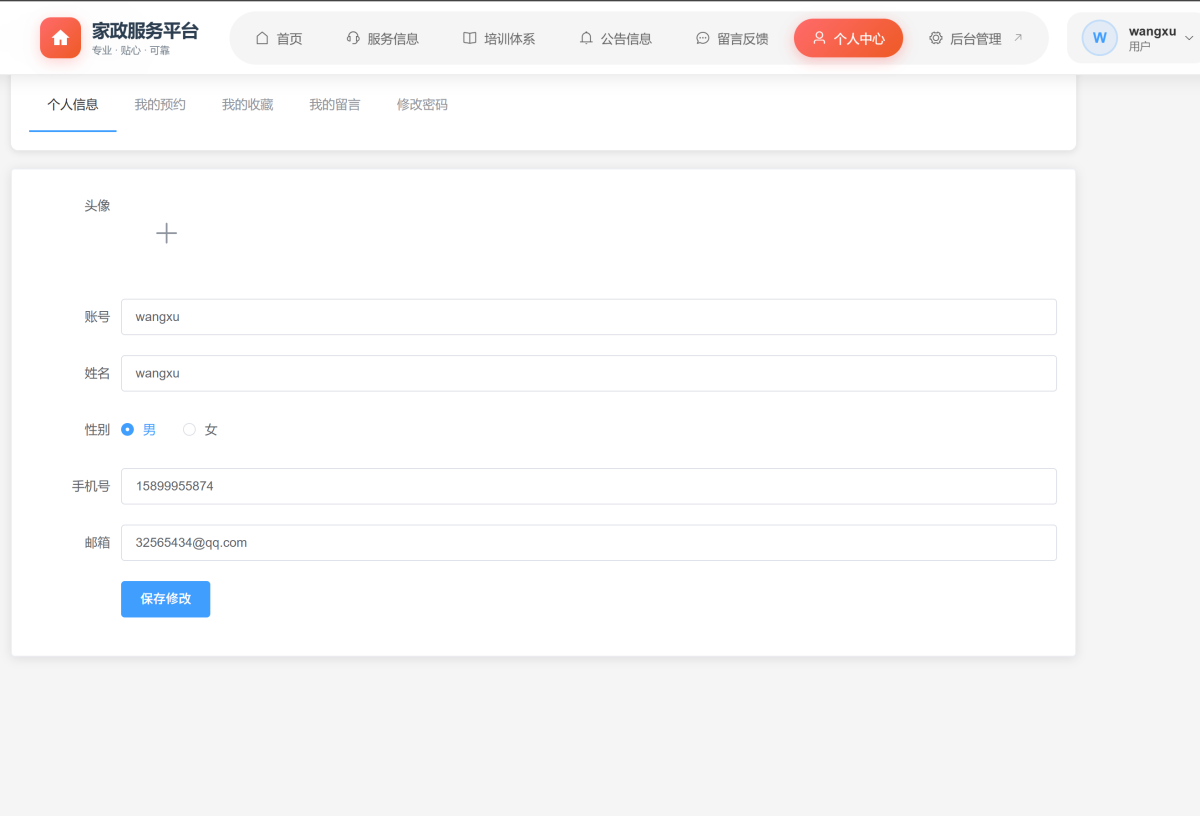Select the 女 gender radio button
1200x816 pixels.
pyautogui.click(x=190, y=429)
